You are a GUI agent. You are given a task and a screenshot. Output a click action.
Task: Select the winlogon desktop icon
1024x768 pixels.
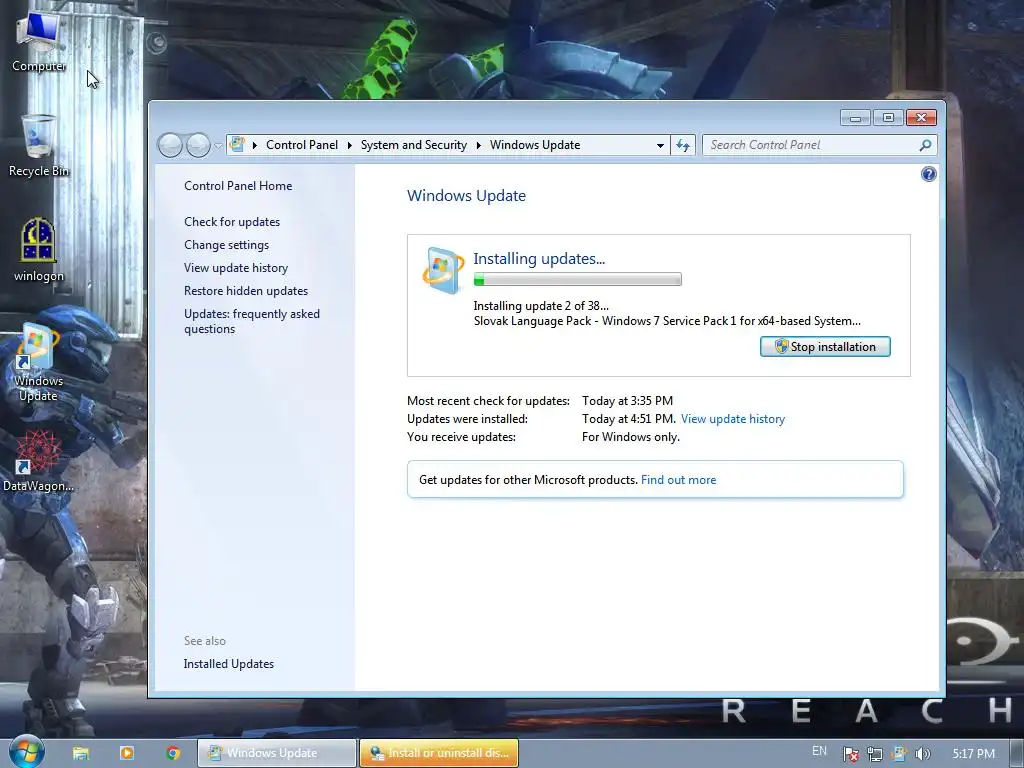point(39,250)
